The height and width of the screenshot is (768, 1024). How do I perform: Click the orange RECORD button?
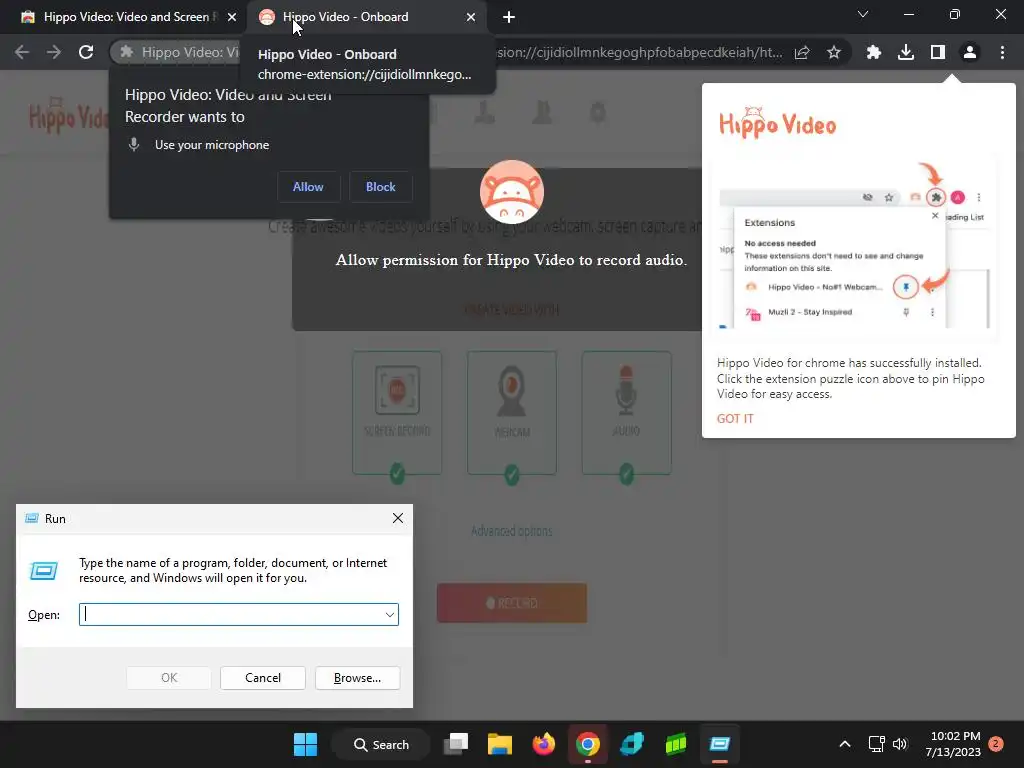[x=512, y=603]
